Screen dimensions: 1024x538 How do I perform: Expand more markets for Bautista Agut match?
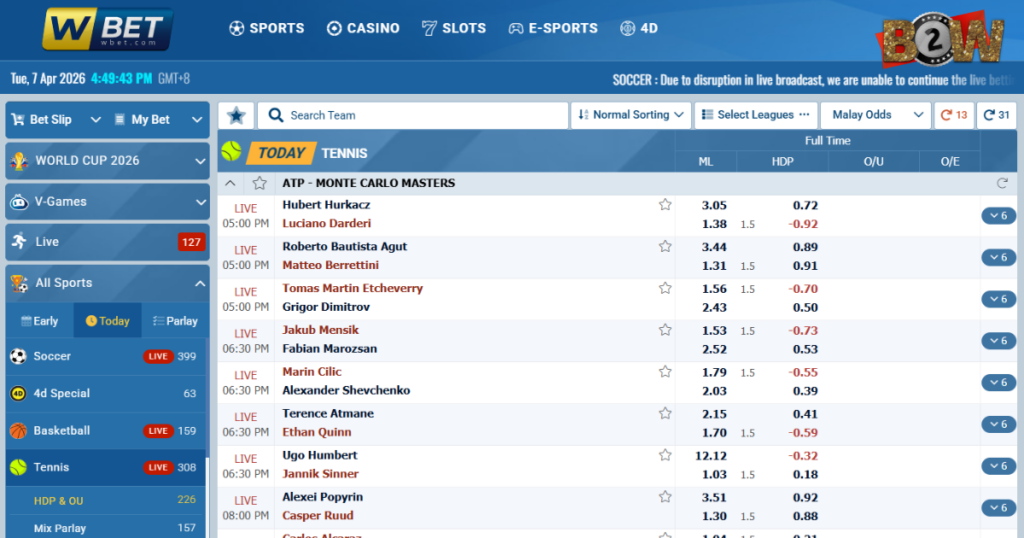pyautogui.click(x=999, y=257)
